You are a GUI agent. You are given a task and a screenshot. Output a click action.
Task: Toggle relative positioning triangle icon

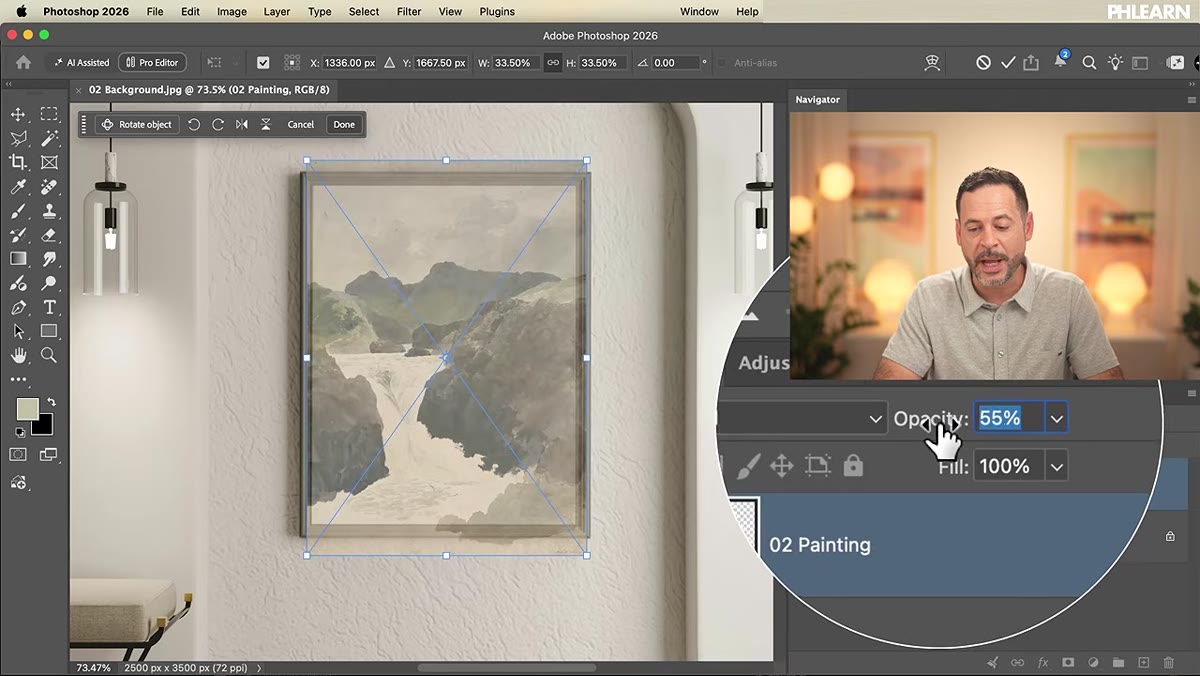click(x=389, y=62)
